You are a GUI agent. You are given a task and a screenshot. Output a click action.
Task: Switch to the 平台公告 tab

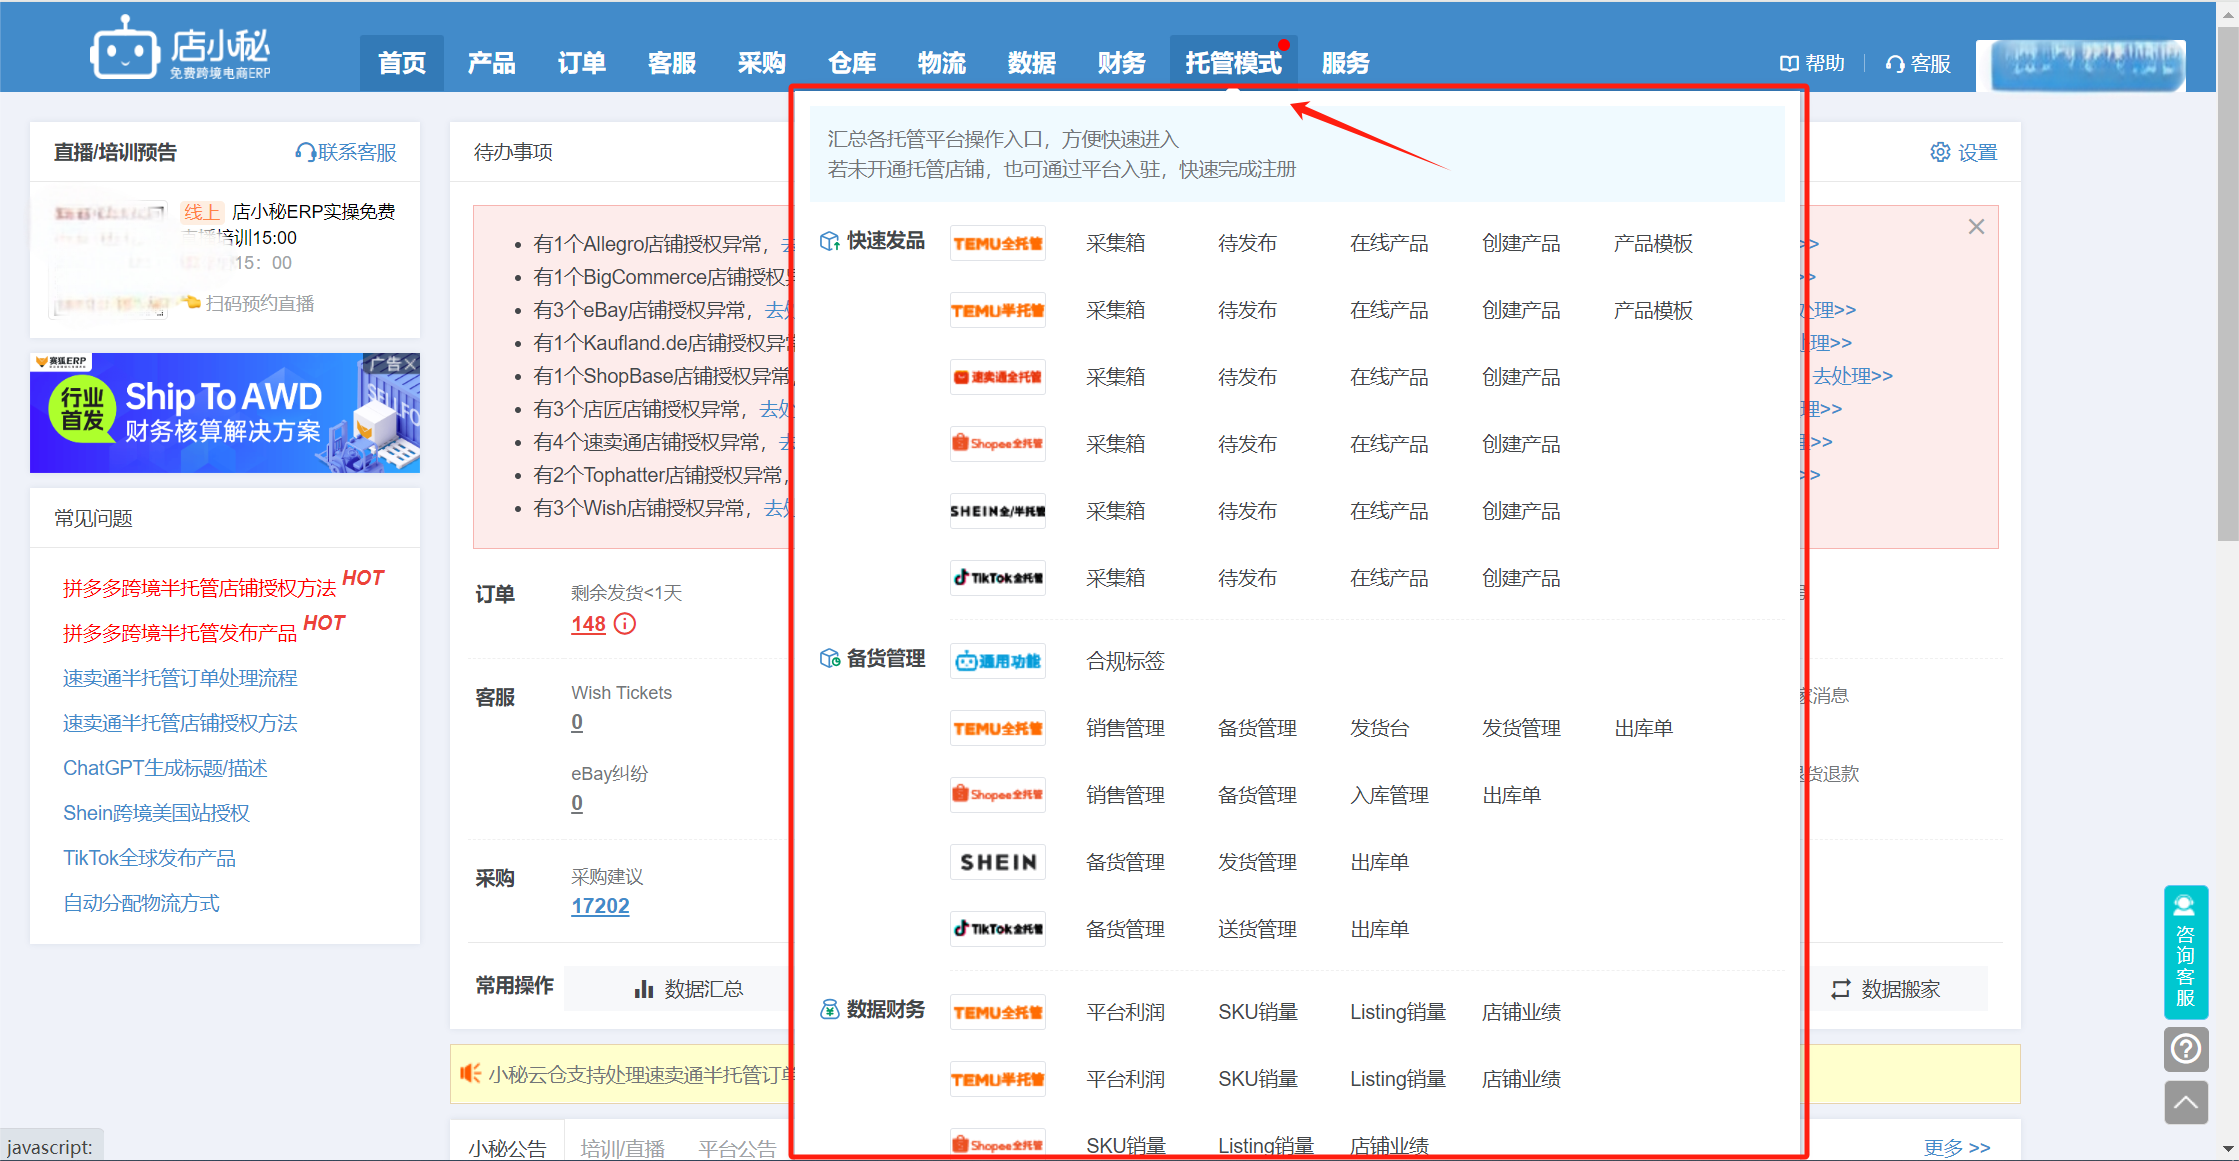738,1149
